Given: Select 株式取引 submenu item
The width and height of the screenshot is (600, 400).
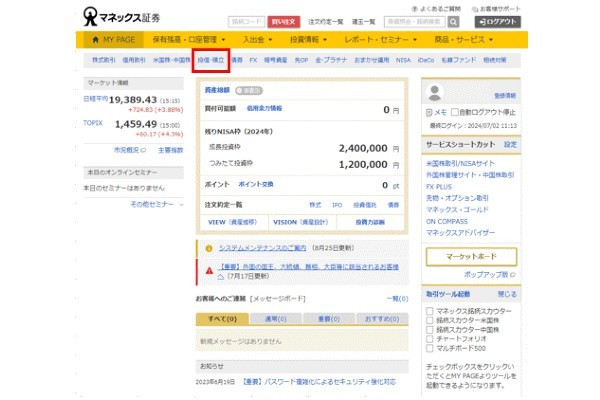Looking at the screenshot, I should 103,60.
